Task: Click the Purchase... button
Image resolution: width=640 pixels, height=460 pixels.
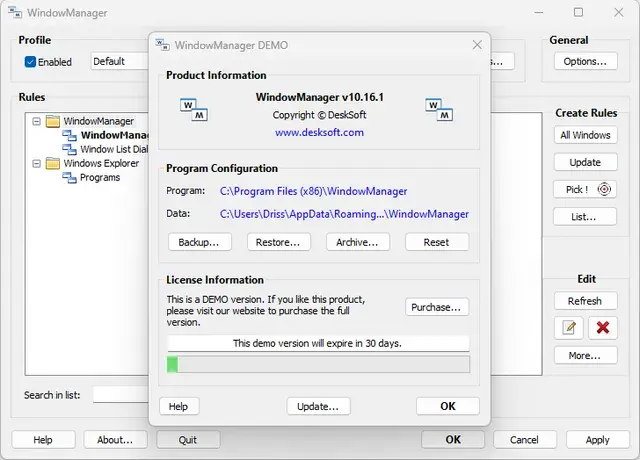Action: tap(437, 307)
